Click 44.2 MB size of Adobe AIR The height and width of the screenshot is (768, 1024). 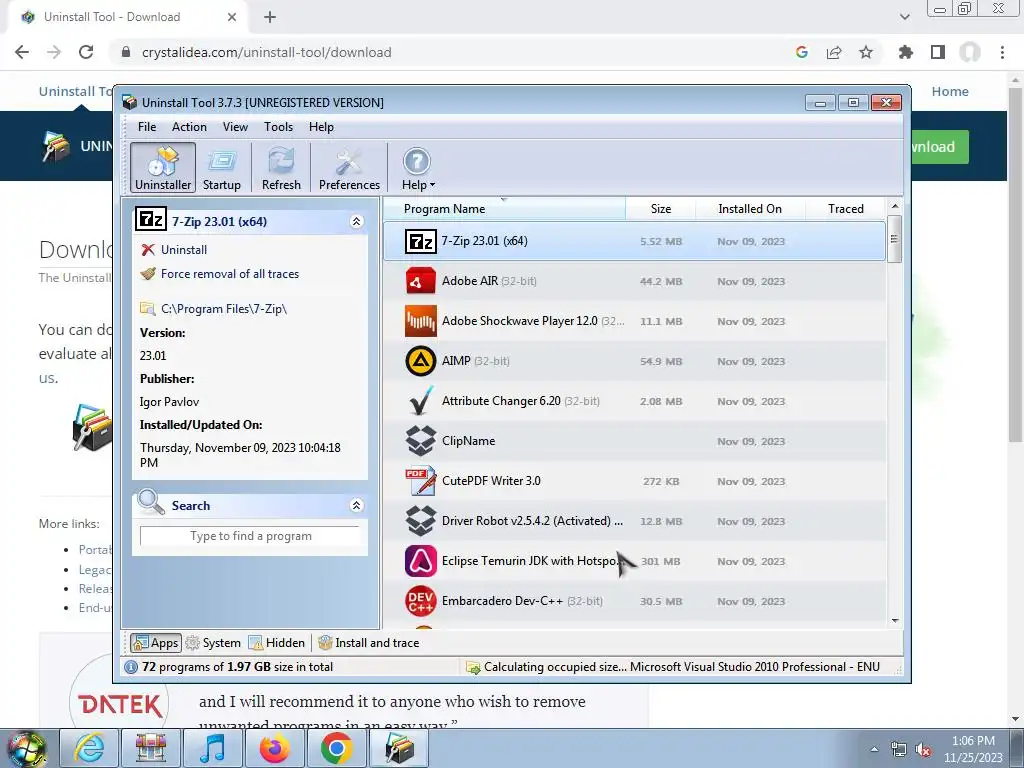(x=661, y=281)
